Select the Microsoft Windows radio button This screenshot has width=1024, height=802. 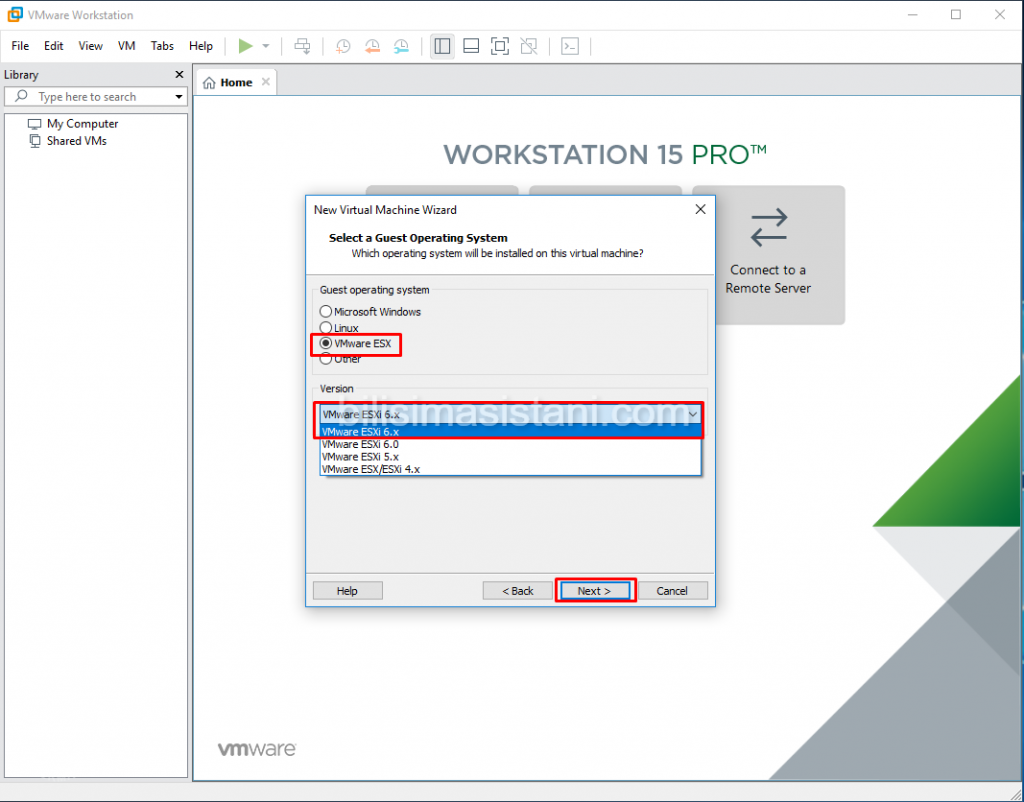326,312
